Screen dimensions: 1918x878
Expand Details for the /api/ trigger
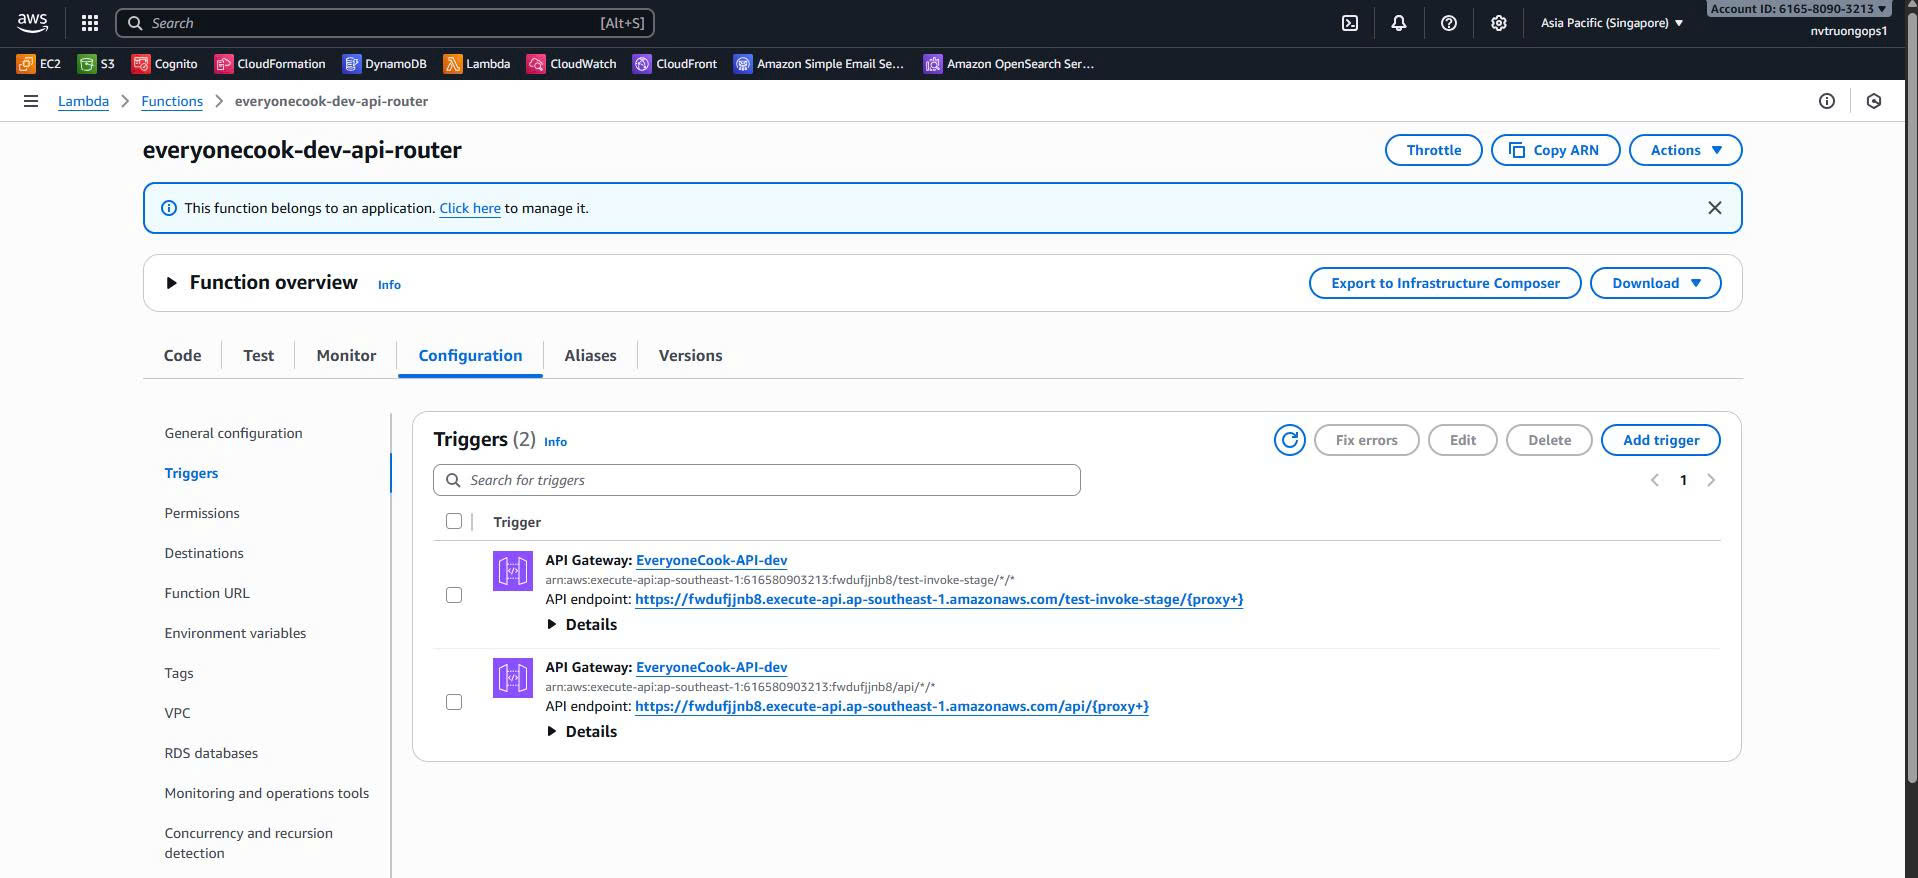click(x=581, y=732)
